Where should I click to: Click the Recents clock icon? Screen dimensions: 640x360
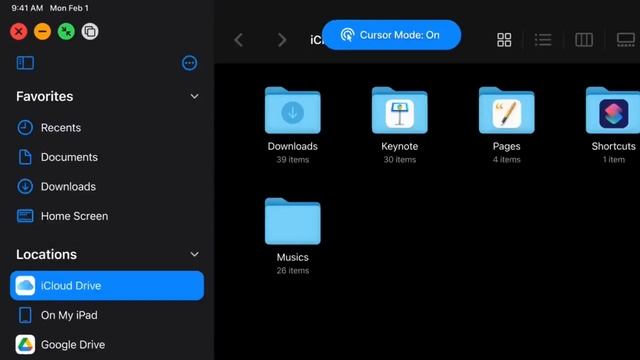pos(25,128)
